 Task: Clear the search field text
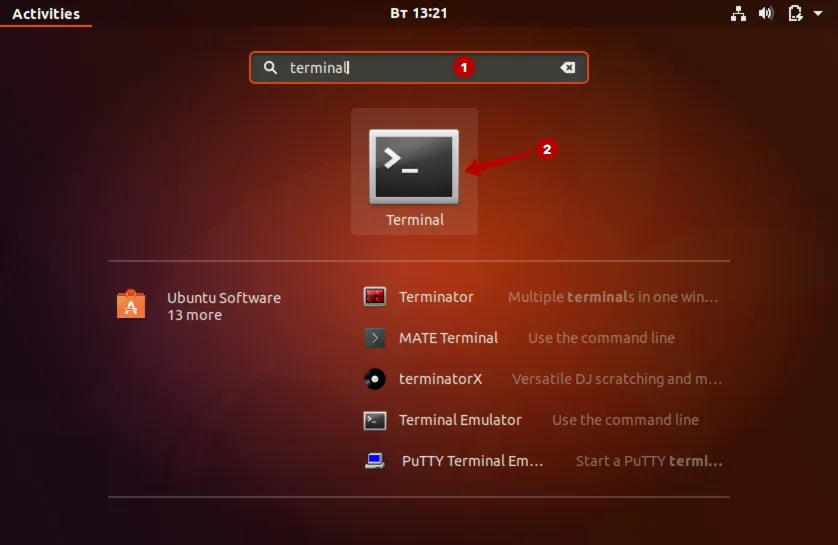point(568,67)
